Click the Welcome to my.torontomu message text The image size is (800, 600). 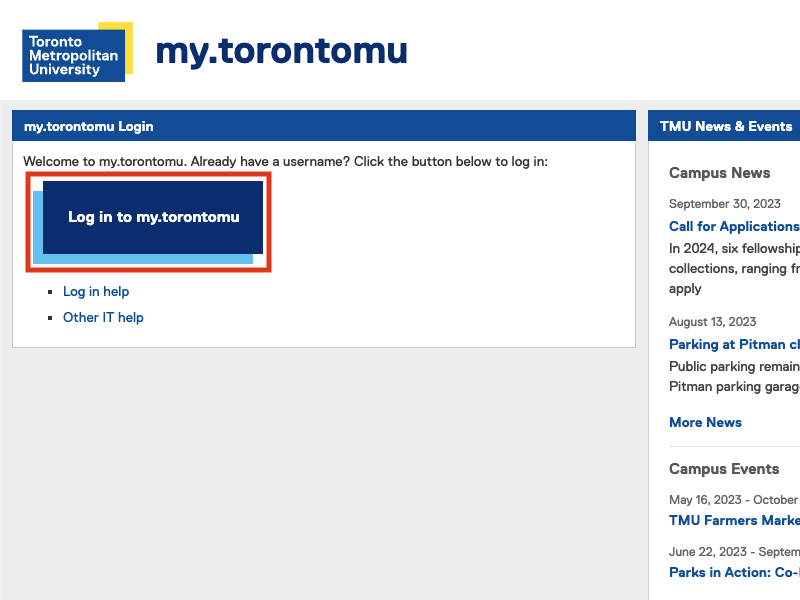point(285,162)
